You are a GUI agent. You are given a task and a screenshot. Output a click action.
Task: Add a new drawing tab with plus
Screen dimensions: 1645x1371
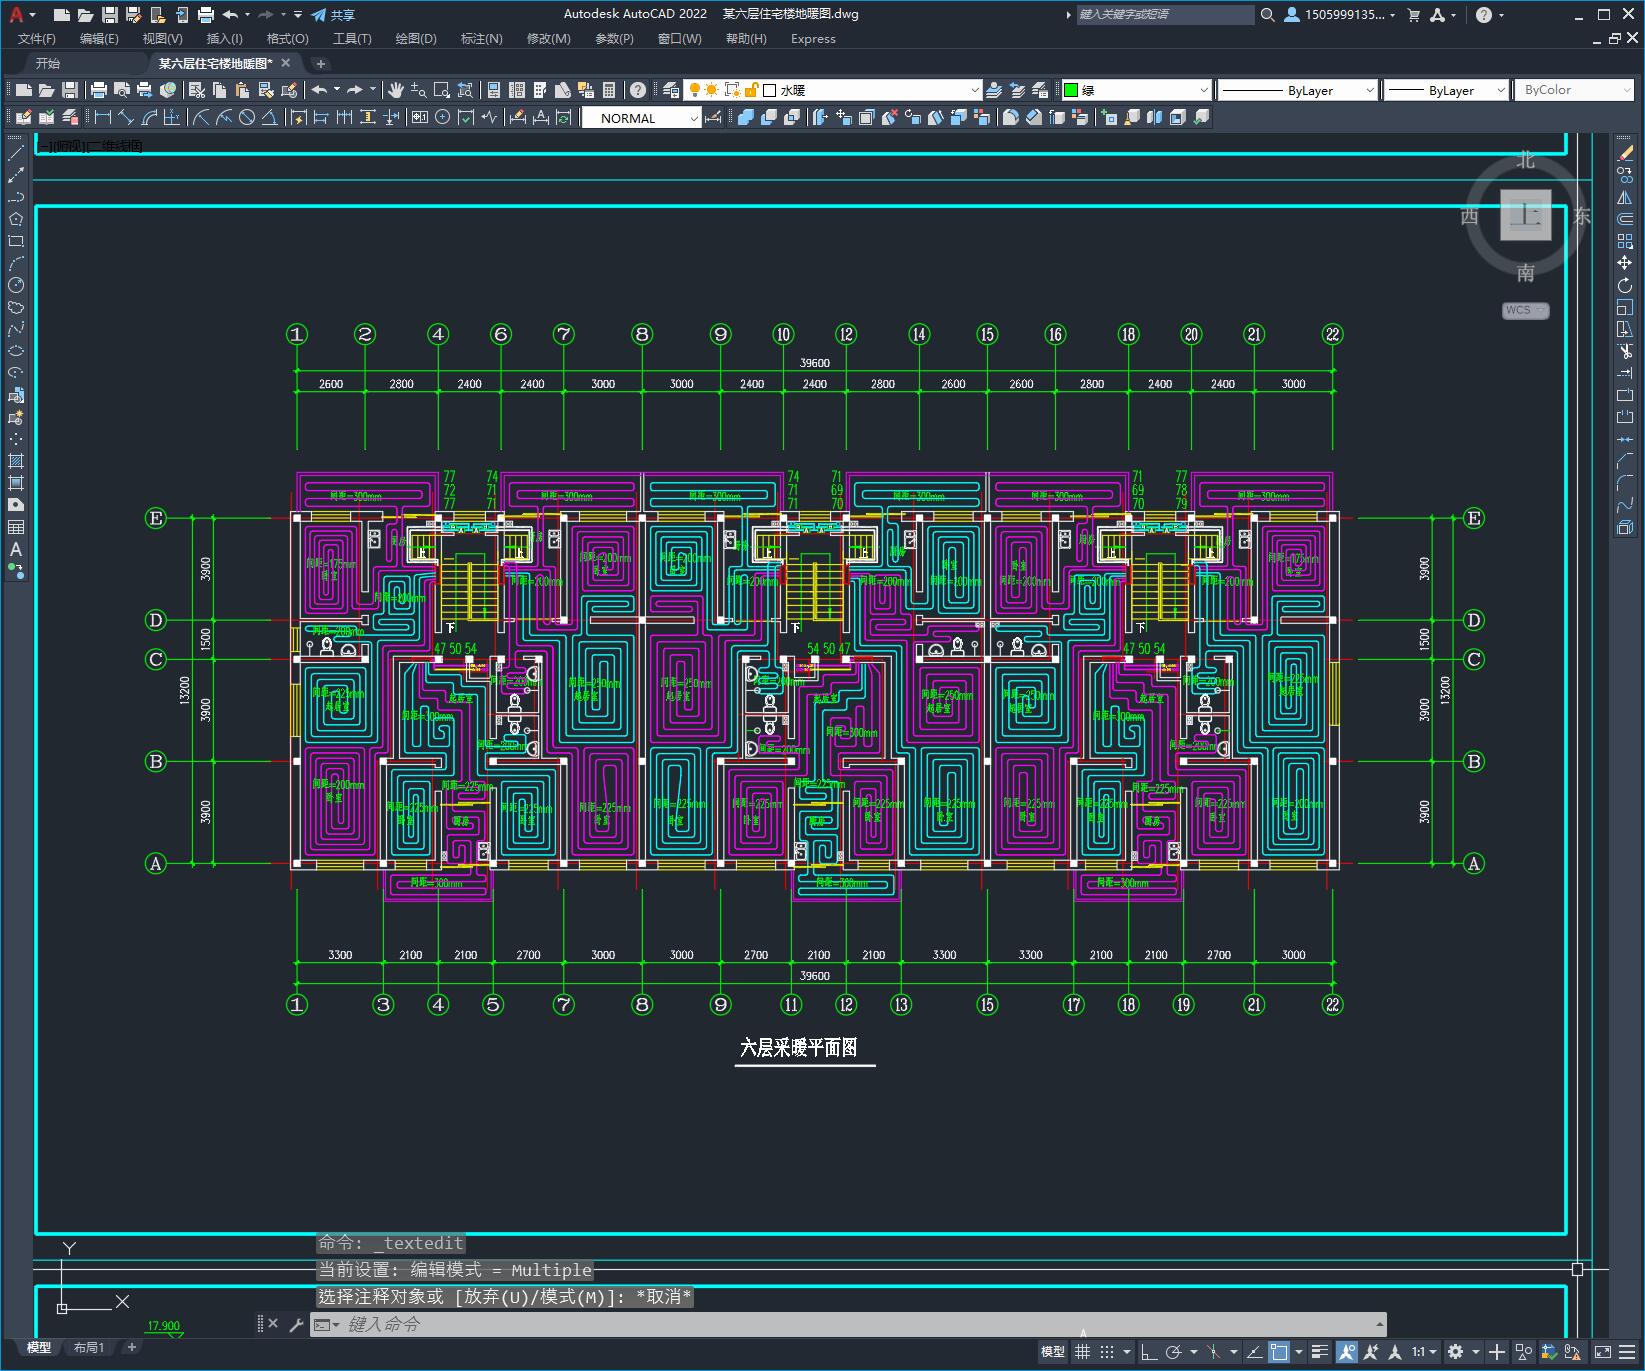pyautogui.click(x=320, y=63)
